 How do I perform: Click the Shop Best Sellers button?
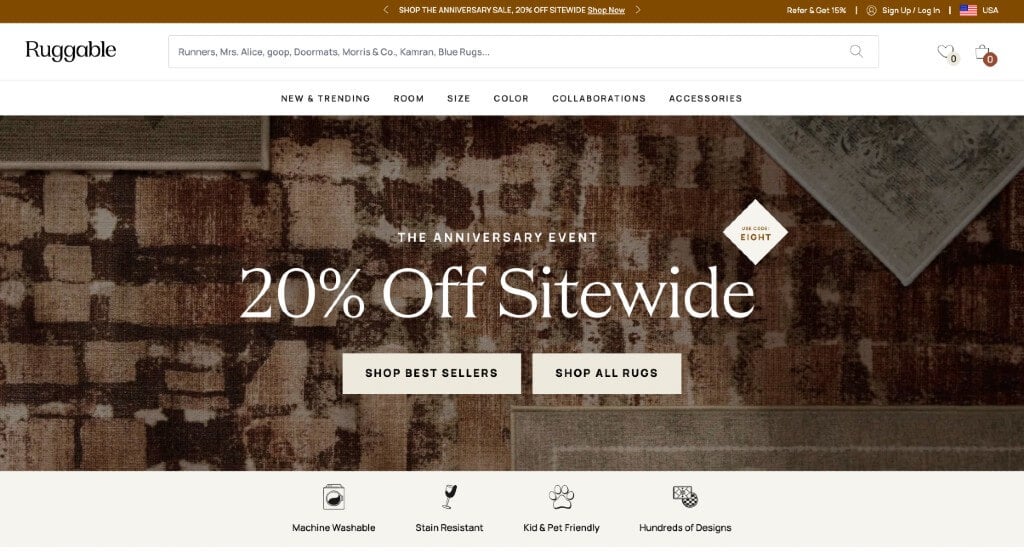pos(432,374)
